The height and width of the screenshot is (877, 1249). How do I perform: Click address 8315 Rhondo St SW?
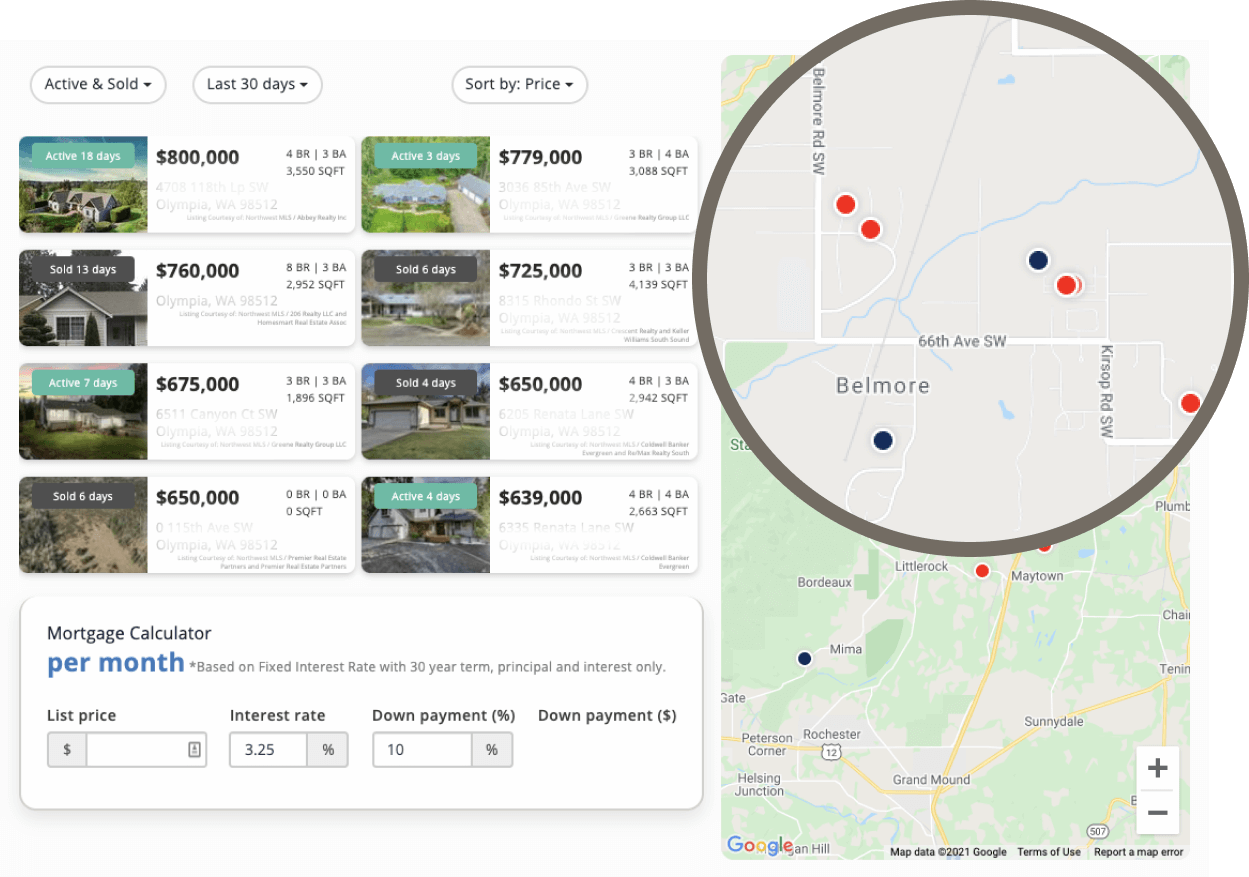click(x=560, y=300)
